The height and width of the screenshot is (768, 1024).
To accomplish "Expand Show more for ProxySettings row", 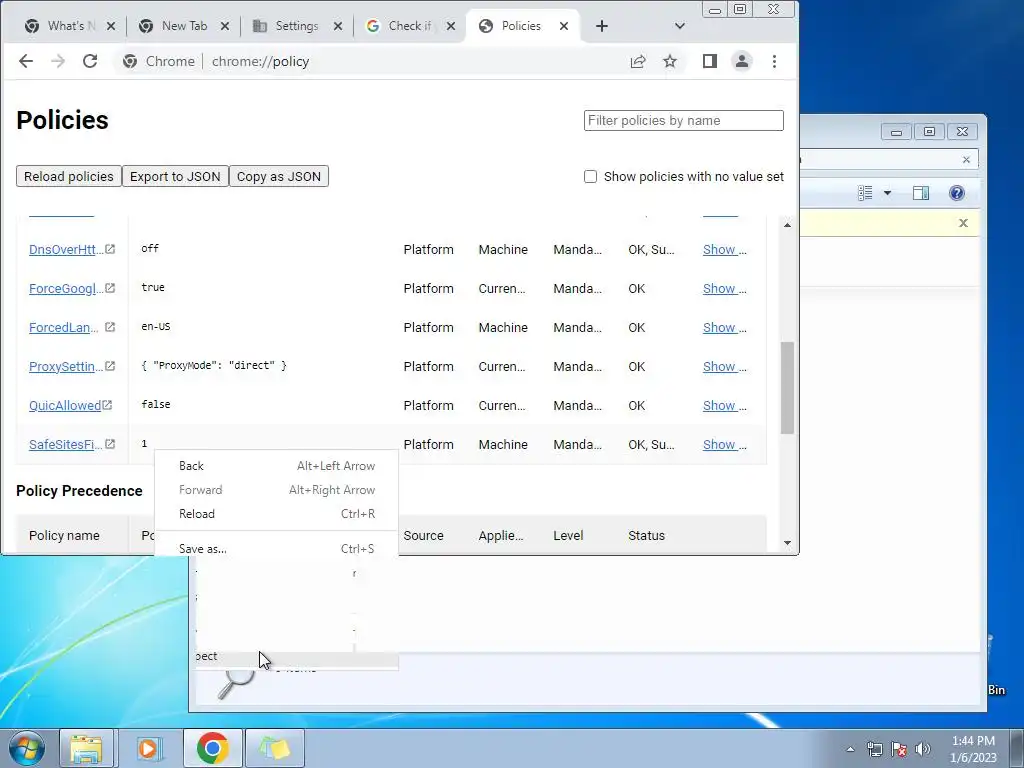I will [724, 366].
